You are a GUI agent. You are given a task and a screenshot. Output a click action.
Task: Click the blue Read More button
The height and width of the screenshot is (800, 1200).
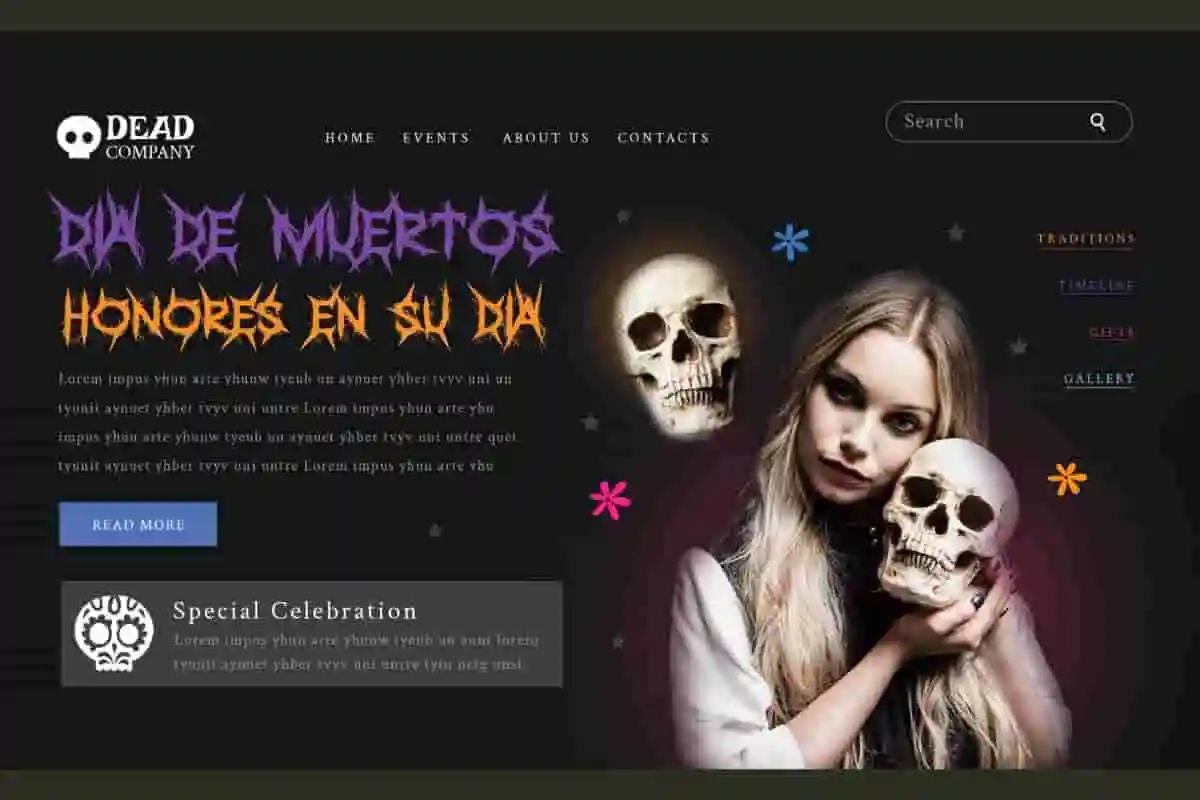138,524
